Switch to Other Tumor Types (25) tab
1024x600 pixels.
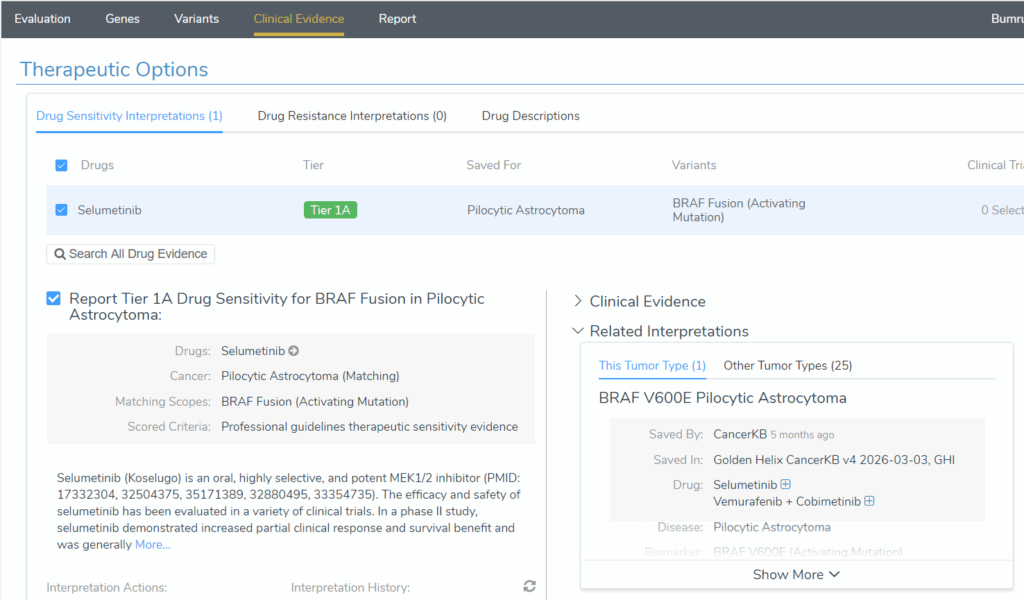pos(788,366)
